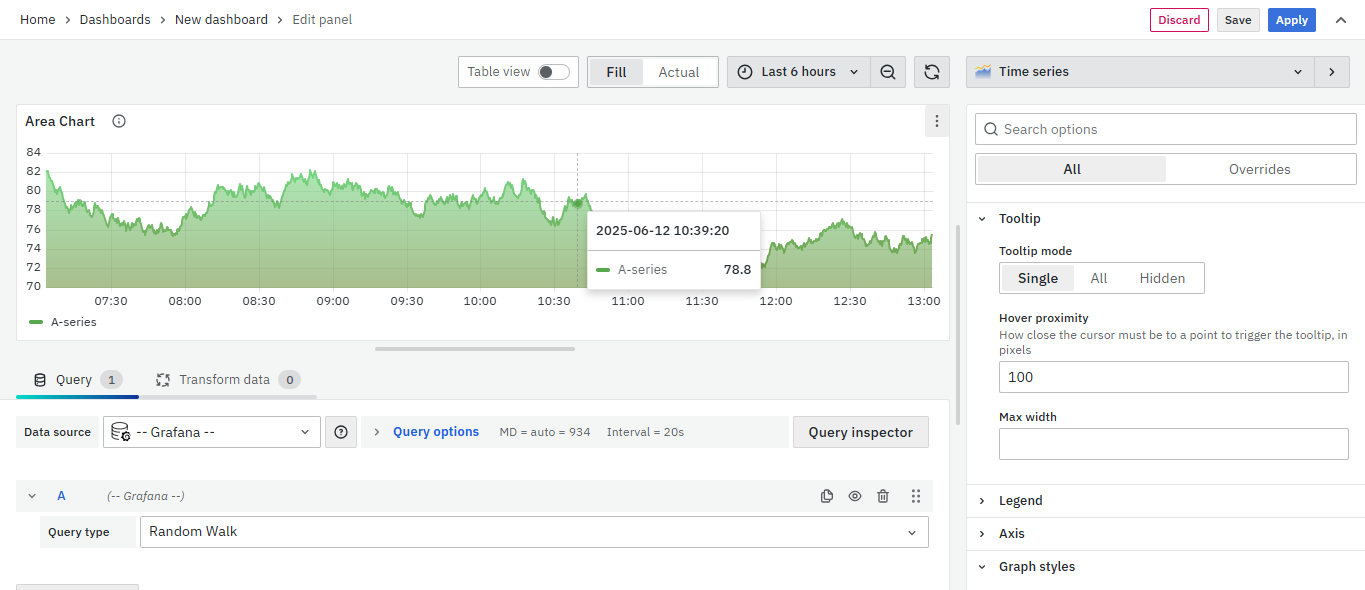This screenshot has height=590, width=1365.
Task: Open the Last 6 hours time picker
Action: tap(798, 72)
